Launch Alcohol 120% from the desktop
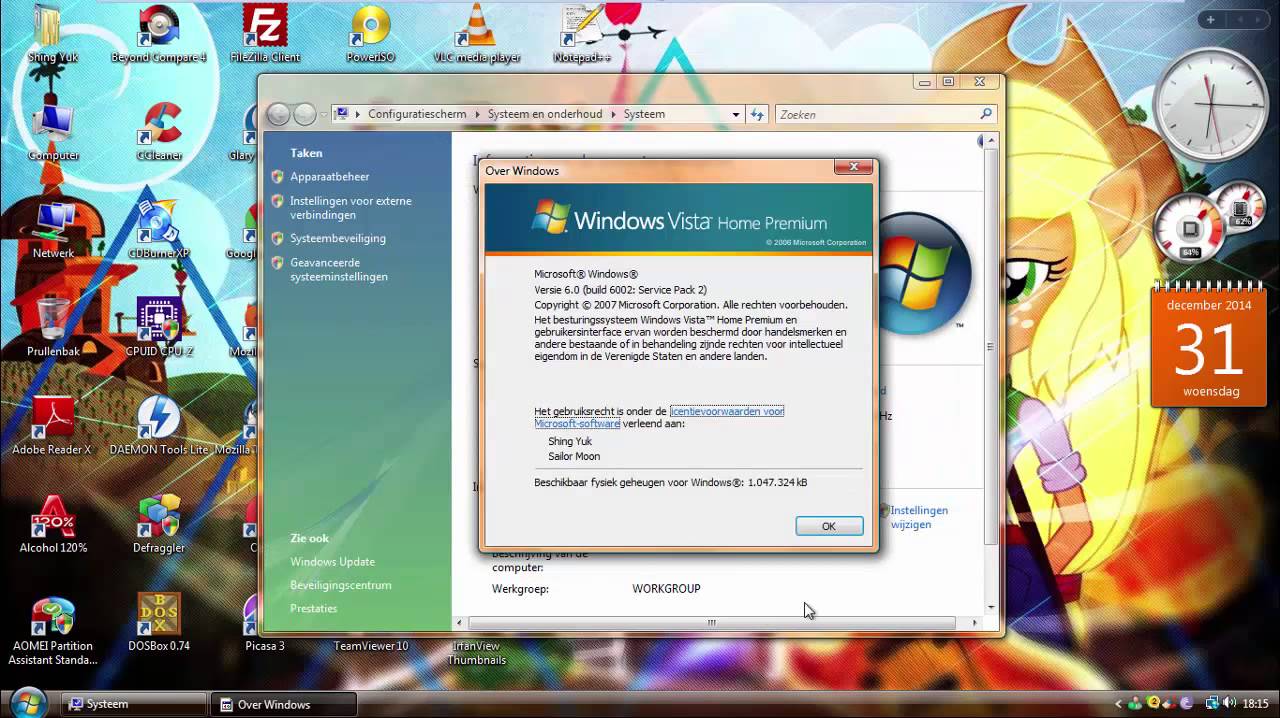 click(53, 523)
